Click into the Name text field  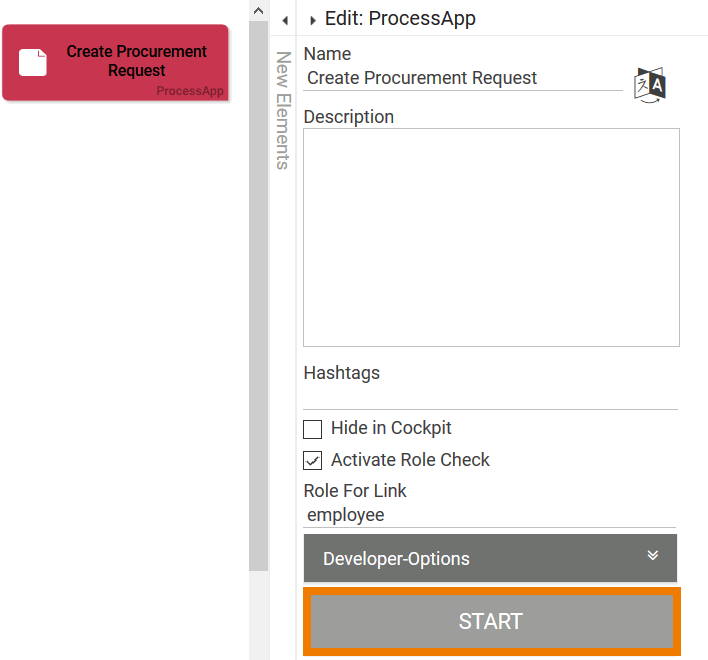click(x=463, y=78)
